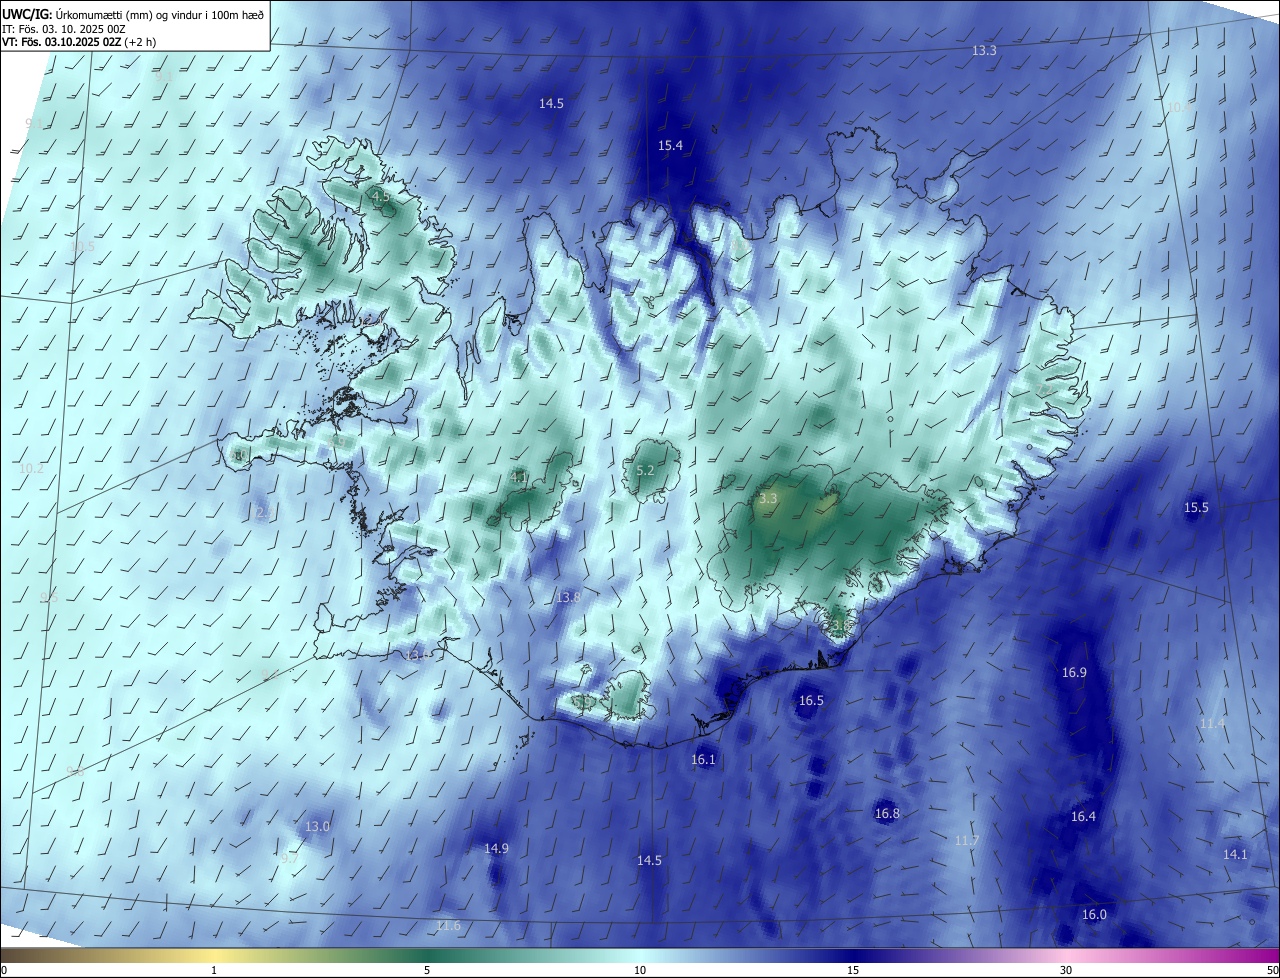1280x978 pixels.
Task: Click the colorbar tick label 0
Action: coord(4,971)
